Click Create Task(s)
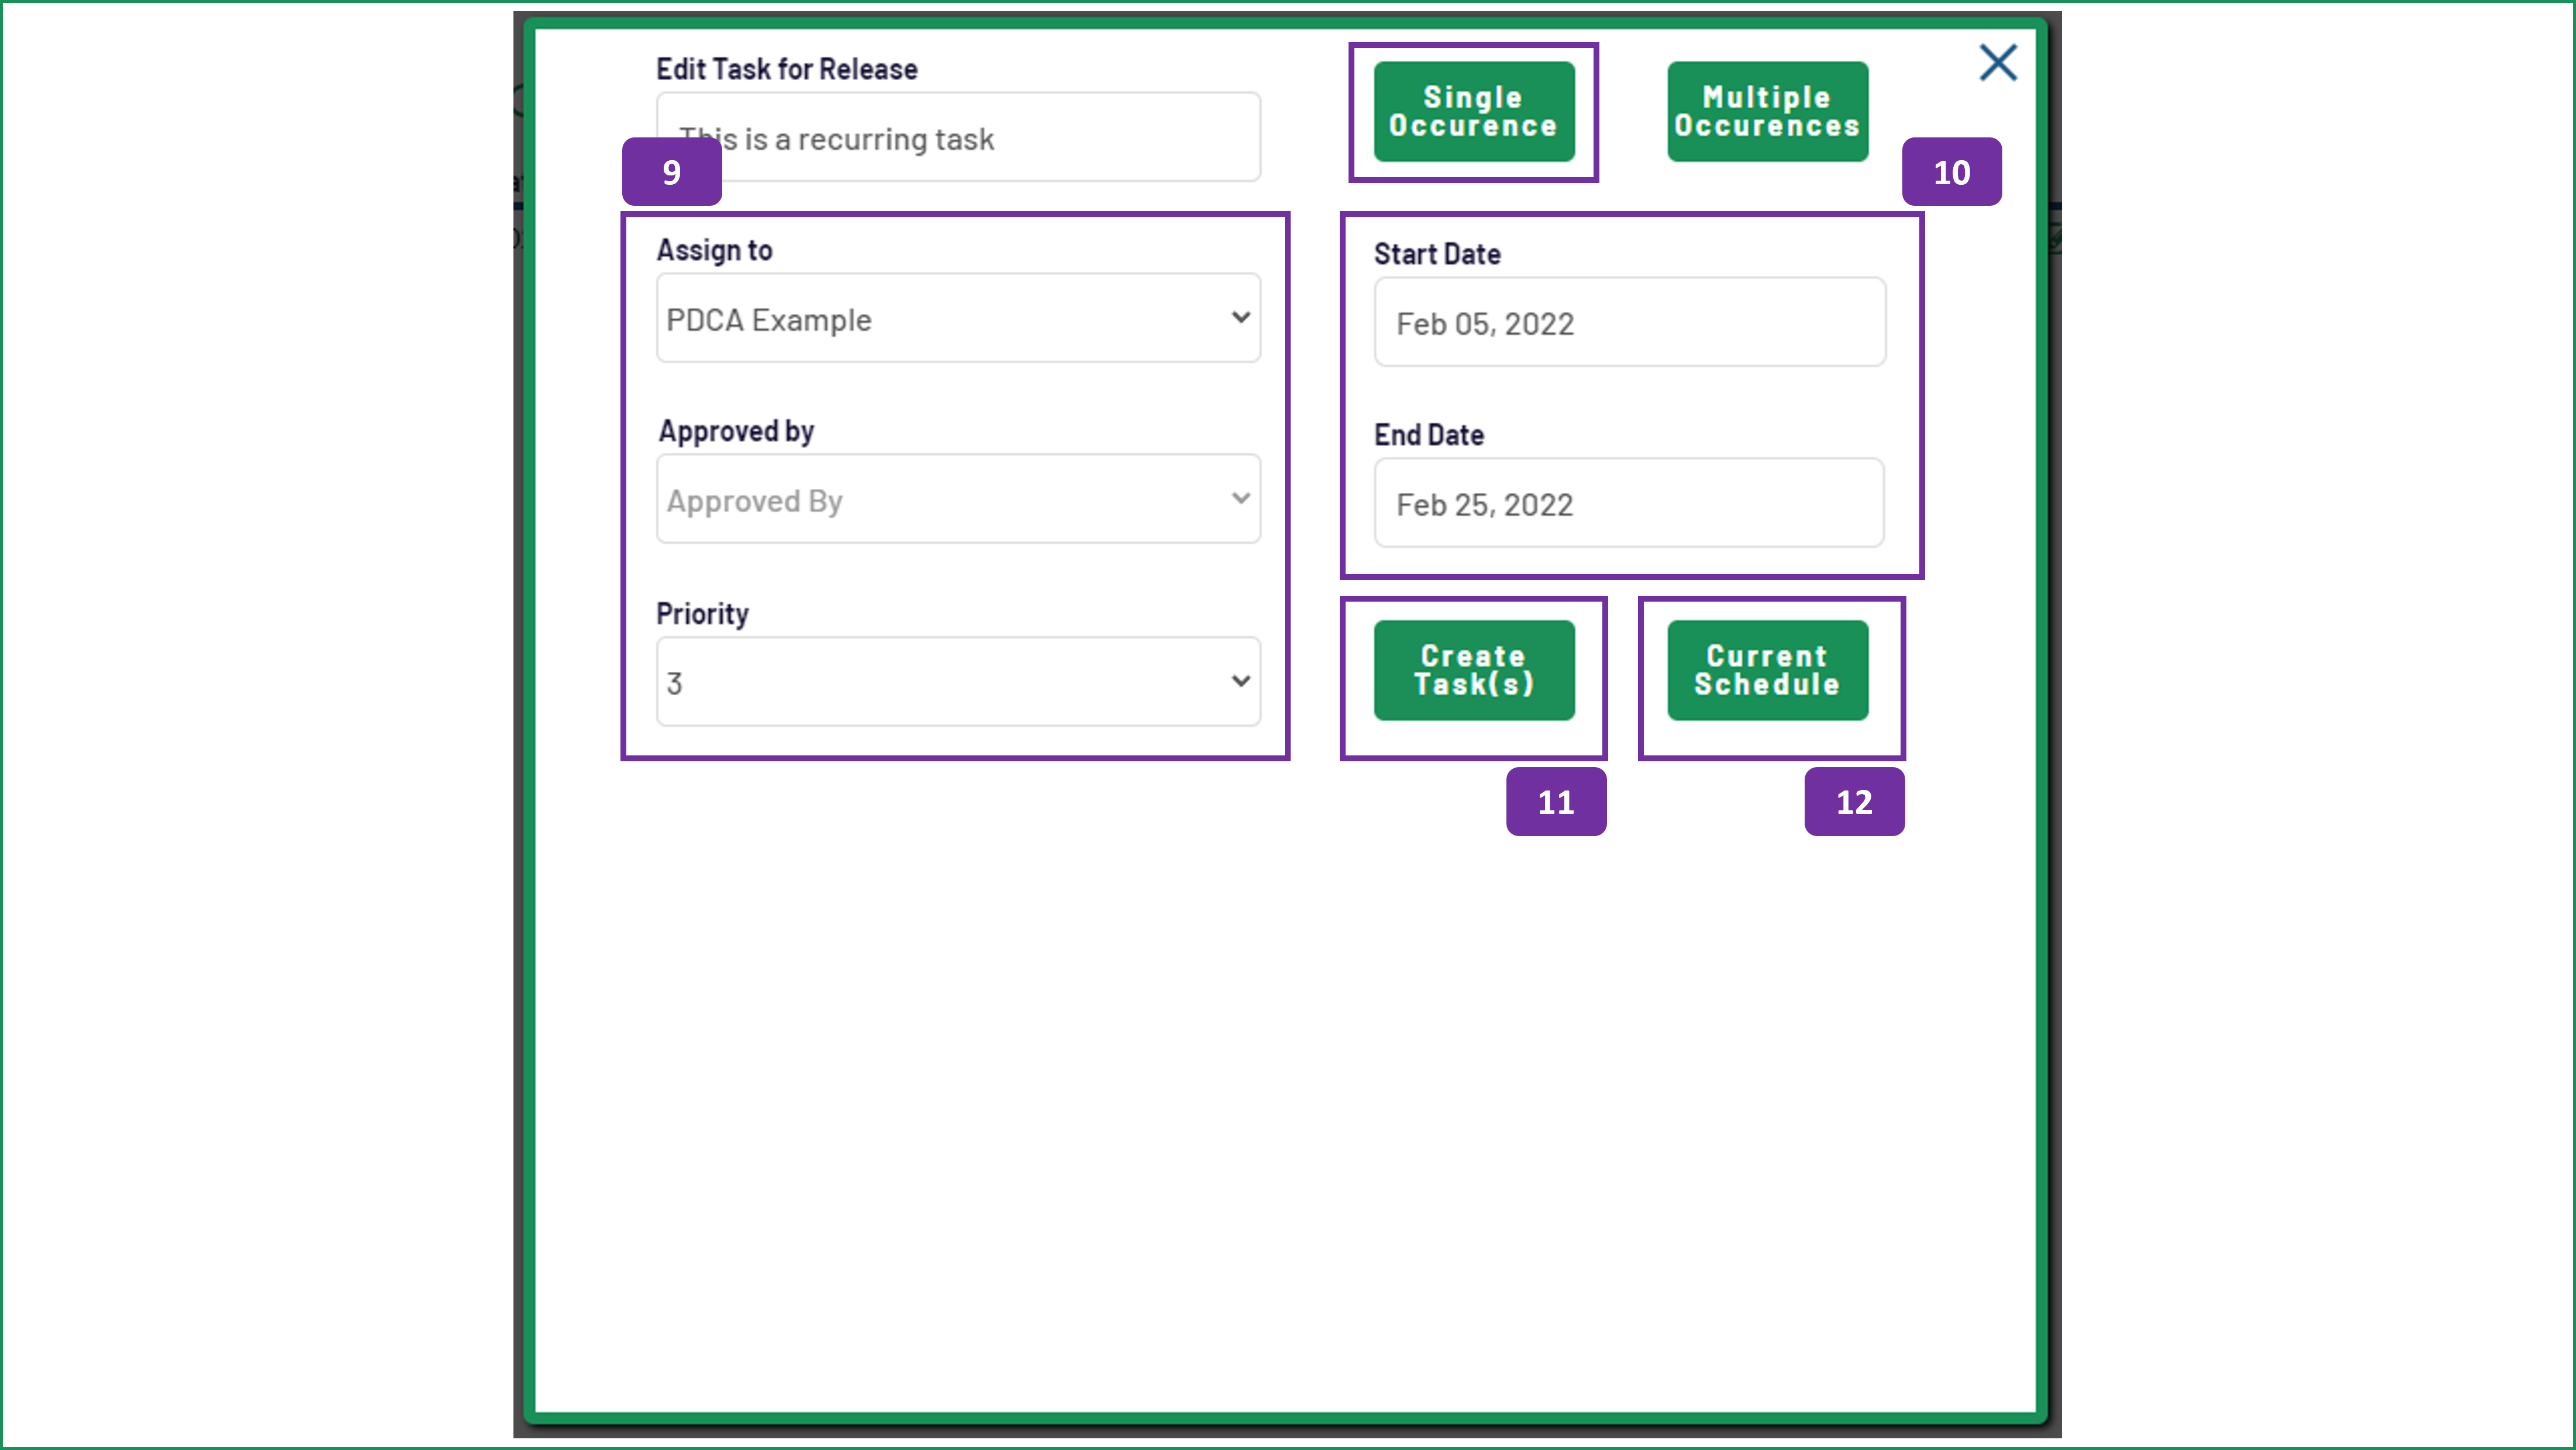The image size is (2576, 1450). (1473, 670)
